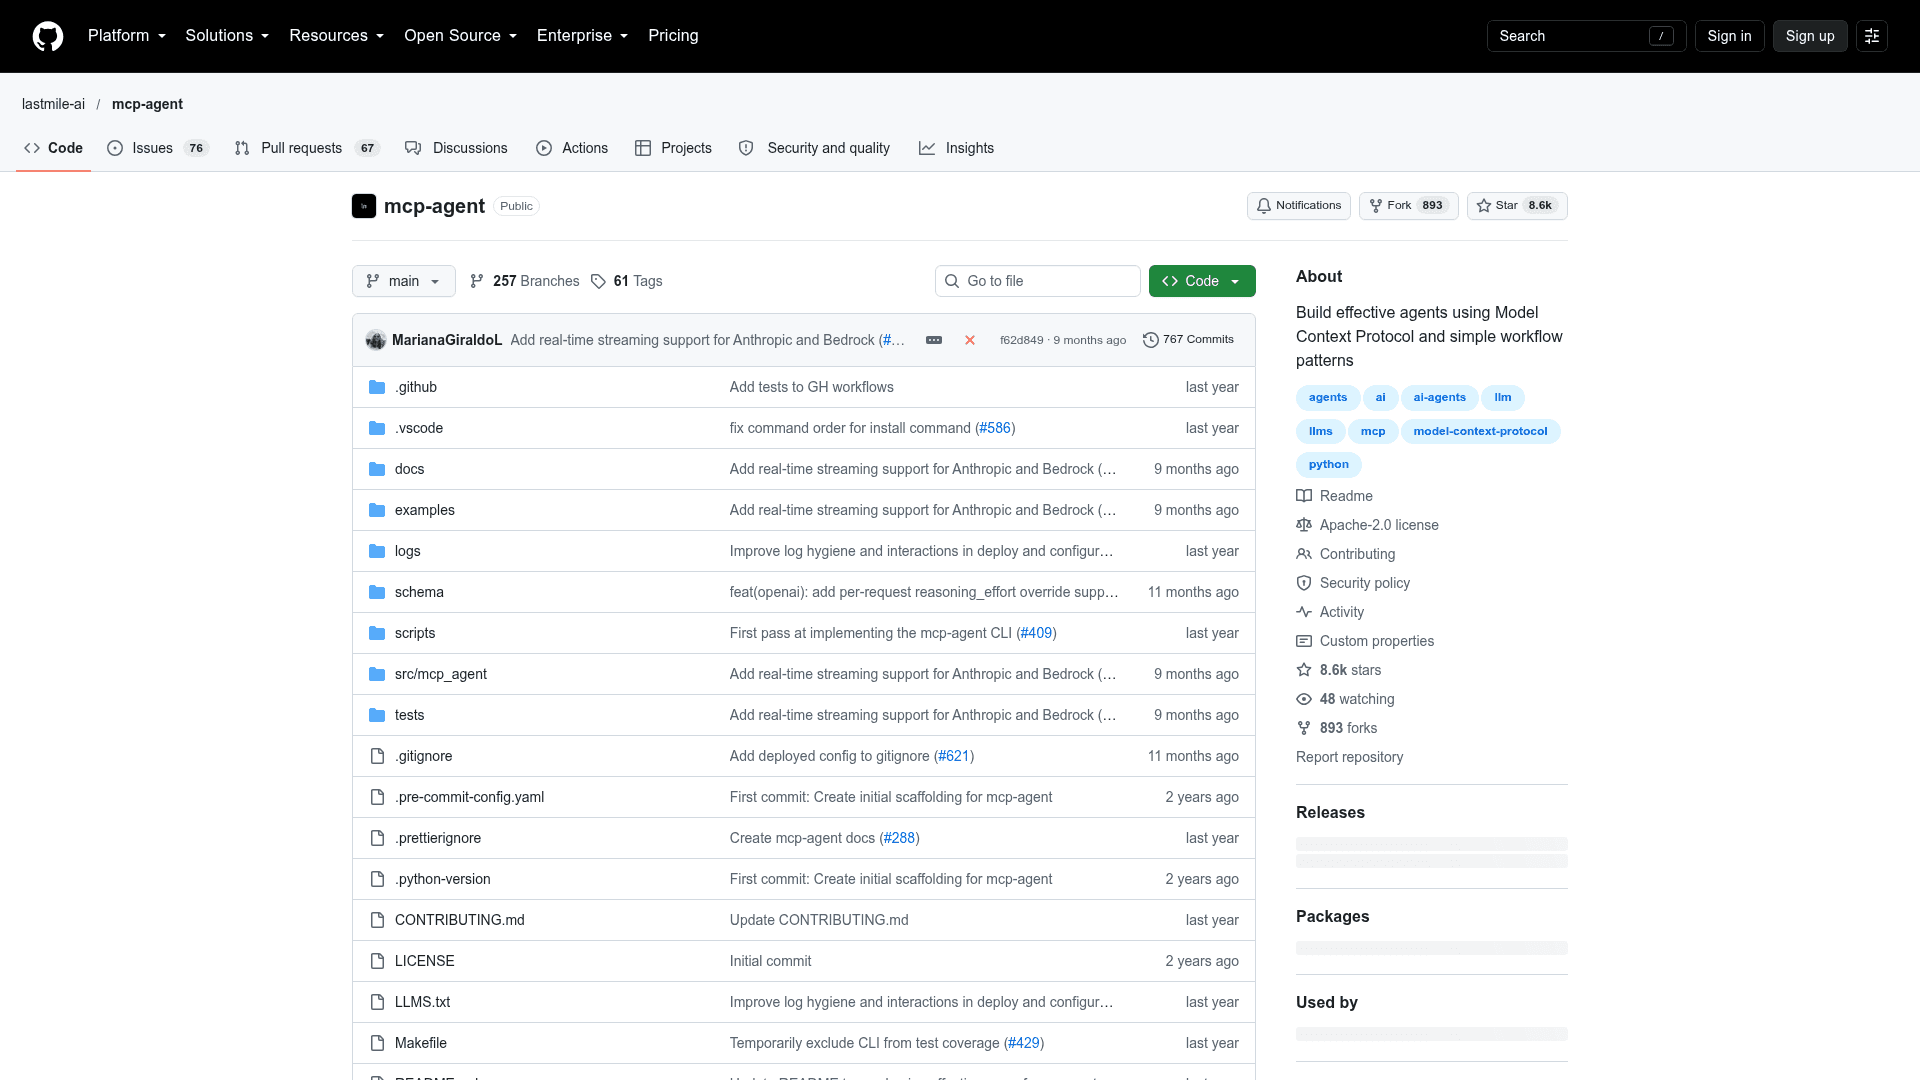
Task: Click the Notifications button
Action: 1298,206
